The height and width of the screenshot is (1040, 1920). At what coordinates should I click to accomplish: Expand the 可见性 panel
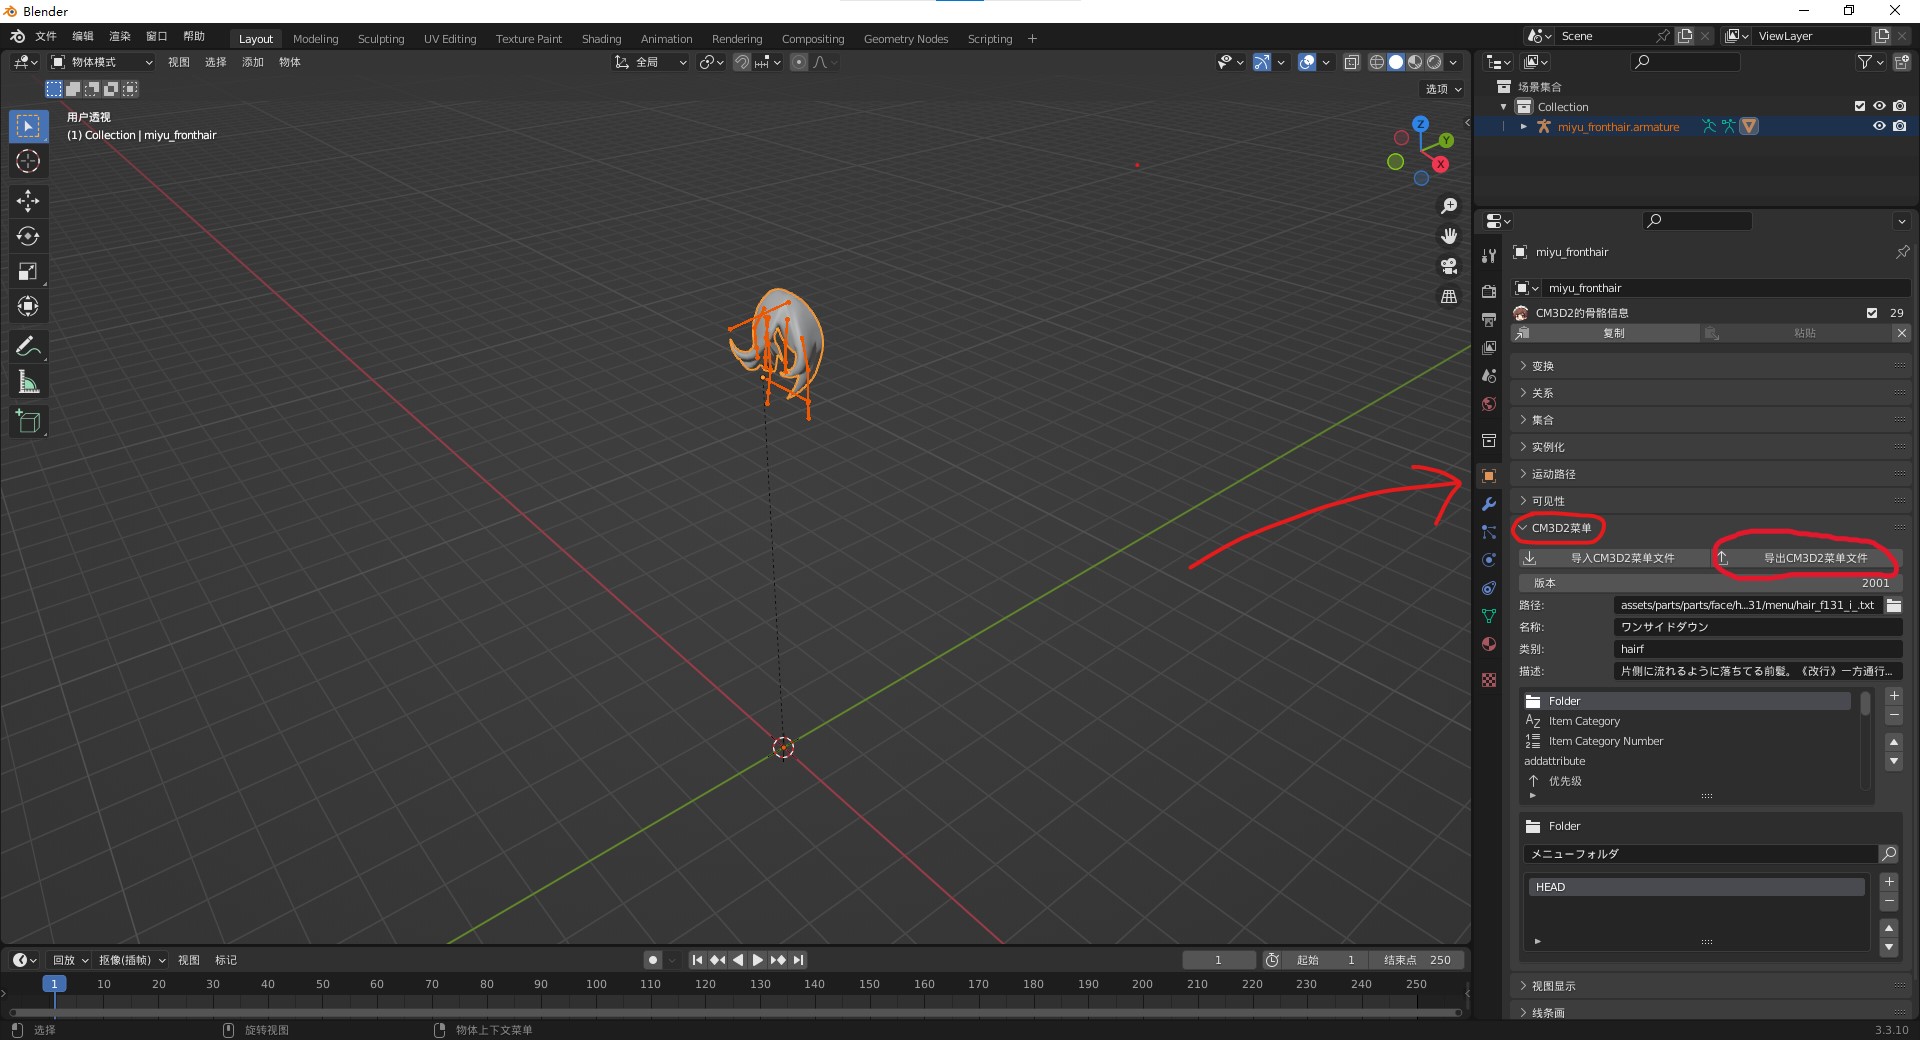pyautogui.click(x=1710, y=501)
